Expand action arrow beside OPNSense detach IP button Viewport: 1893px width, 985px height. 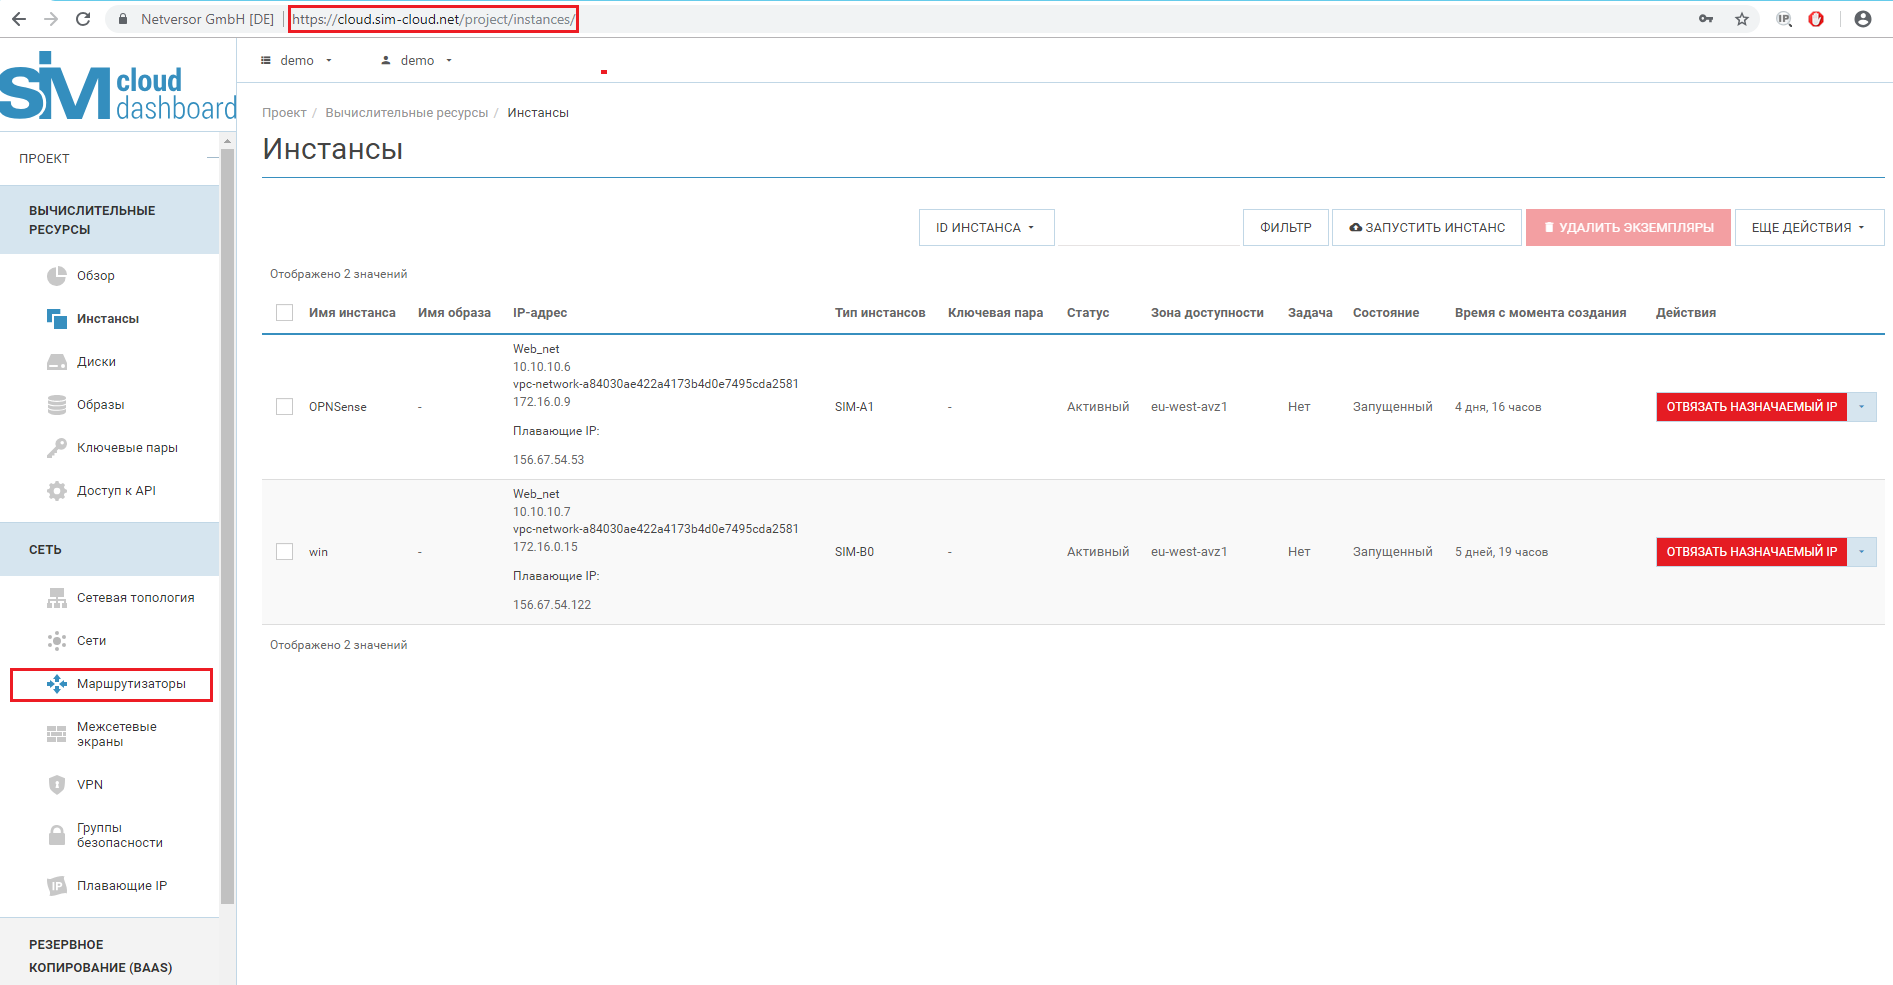(x=1861, y=407)
